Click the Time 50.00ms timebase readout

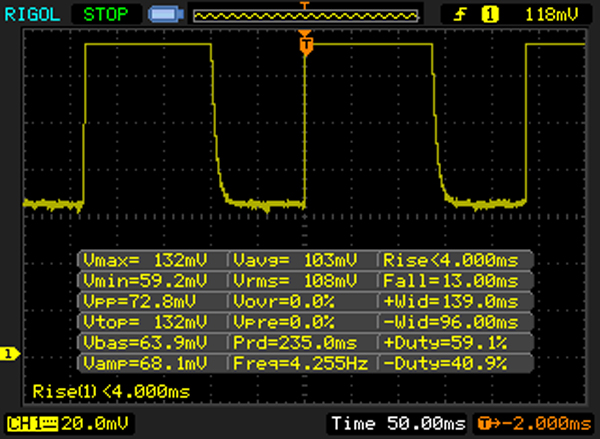[398, 424]
